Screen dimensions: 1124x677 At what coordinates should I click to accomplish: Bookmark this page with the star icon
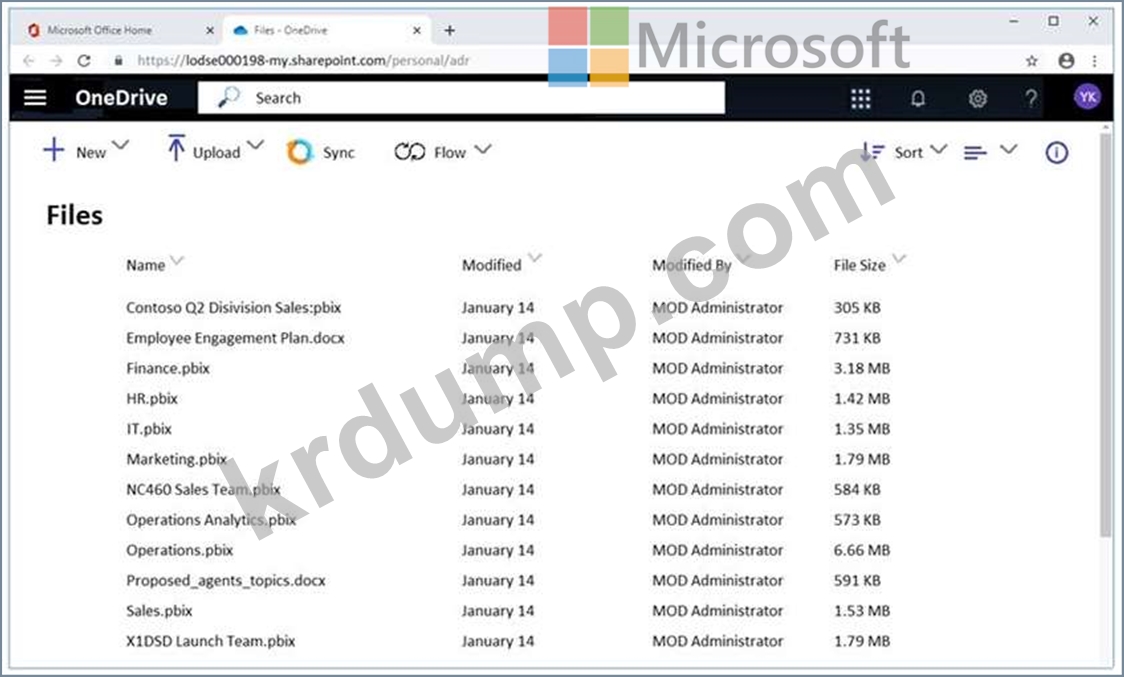click(1032, 61)
